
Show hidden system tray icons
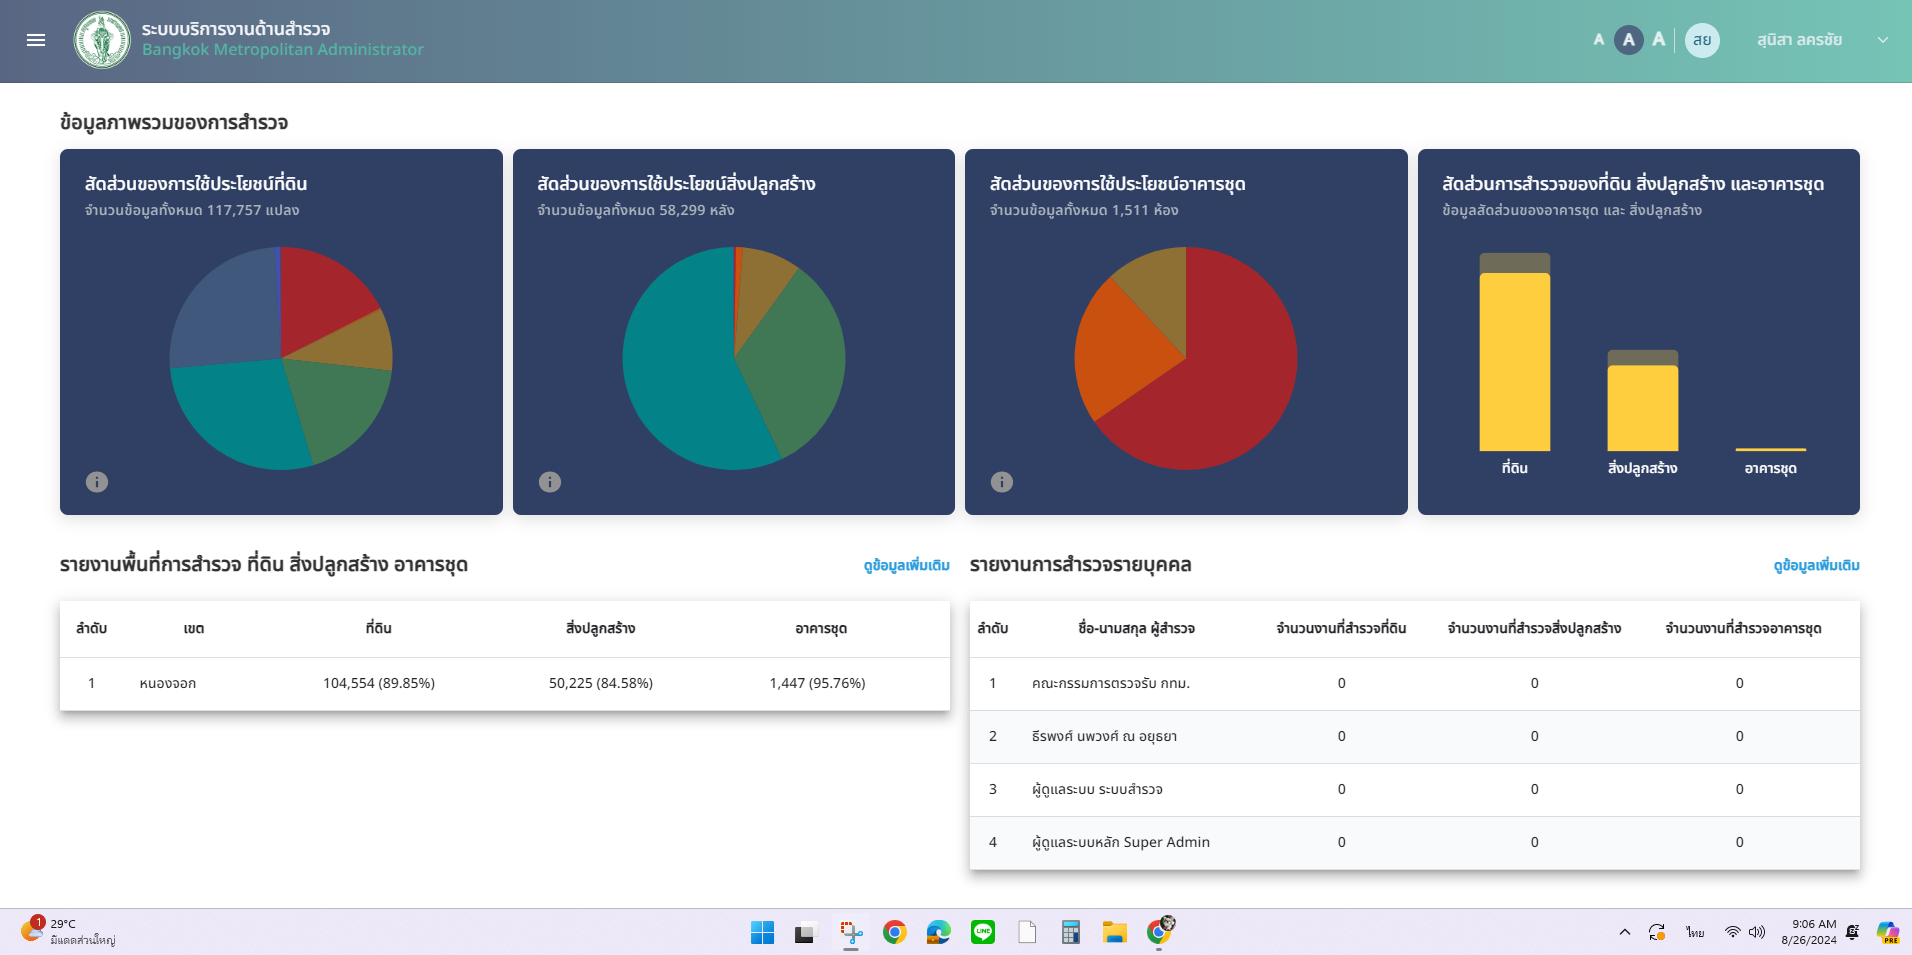(1625, 932)
